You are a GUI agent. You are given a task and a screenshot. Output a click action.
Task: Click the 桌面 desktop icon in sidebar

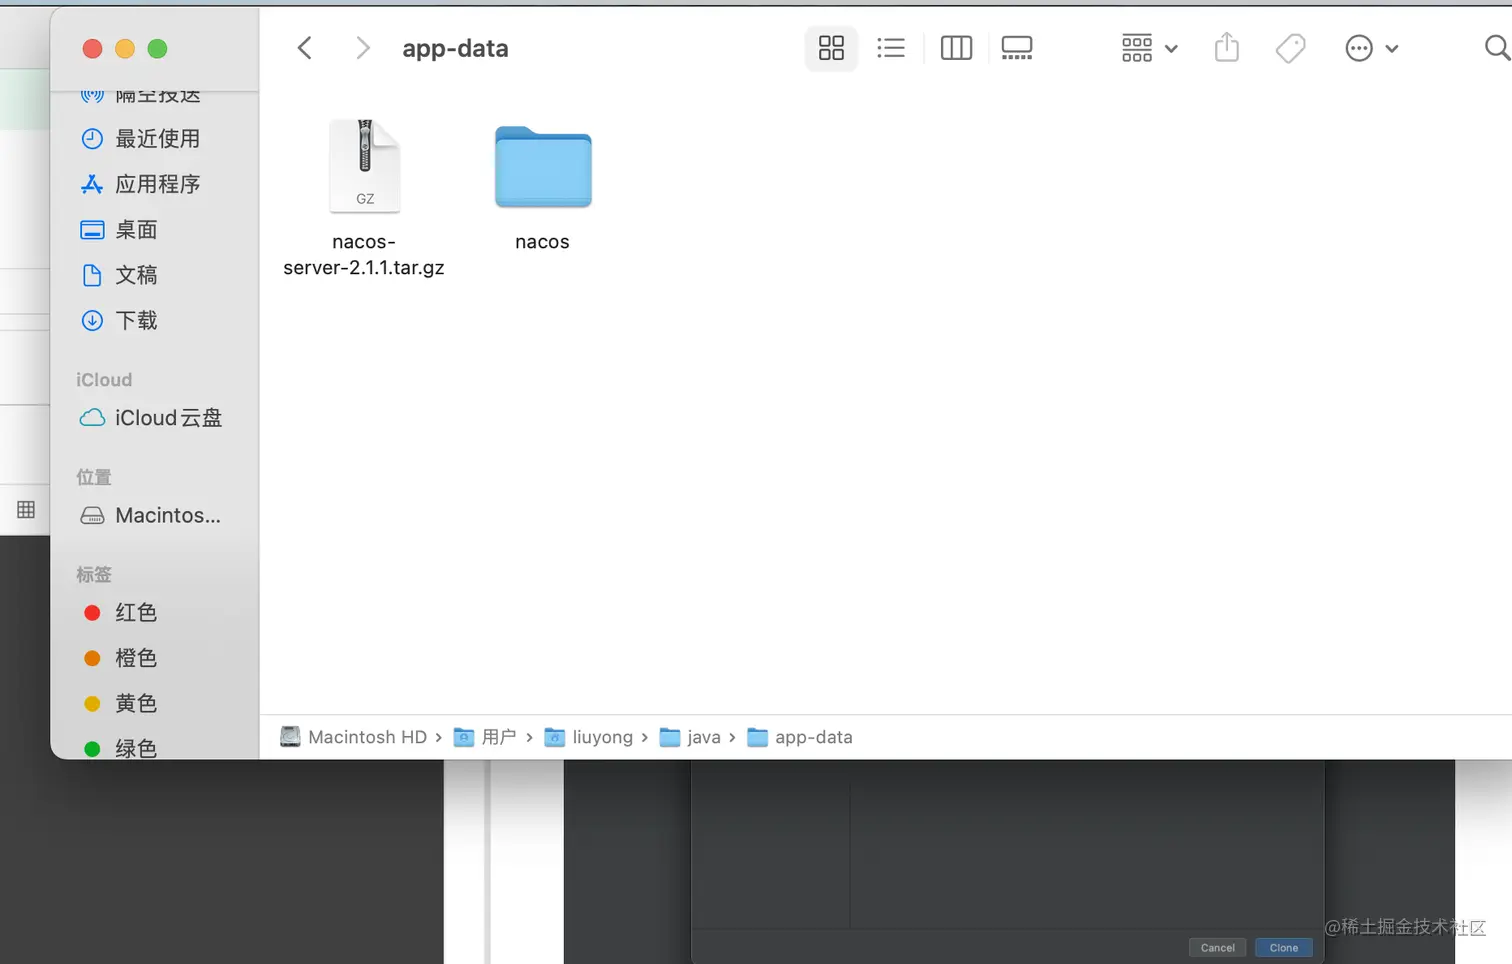click(x=92, y=230)
